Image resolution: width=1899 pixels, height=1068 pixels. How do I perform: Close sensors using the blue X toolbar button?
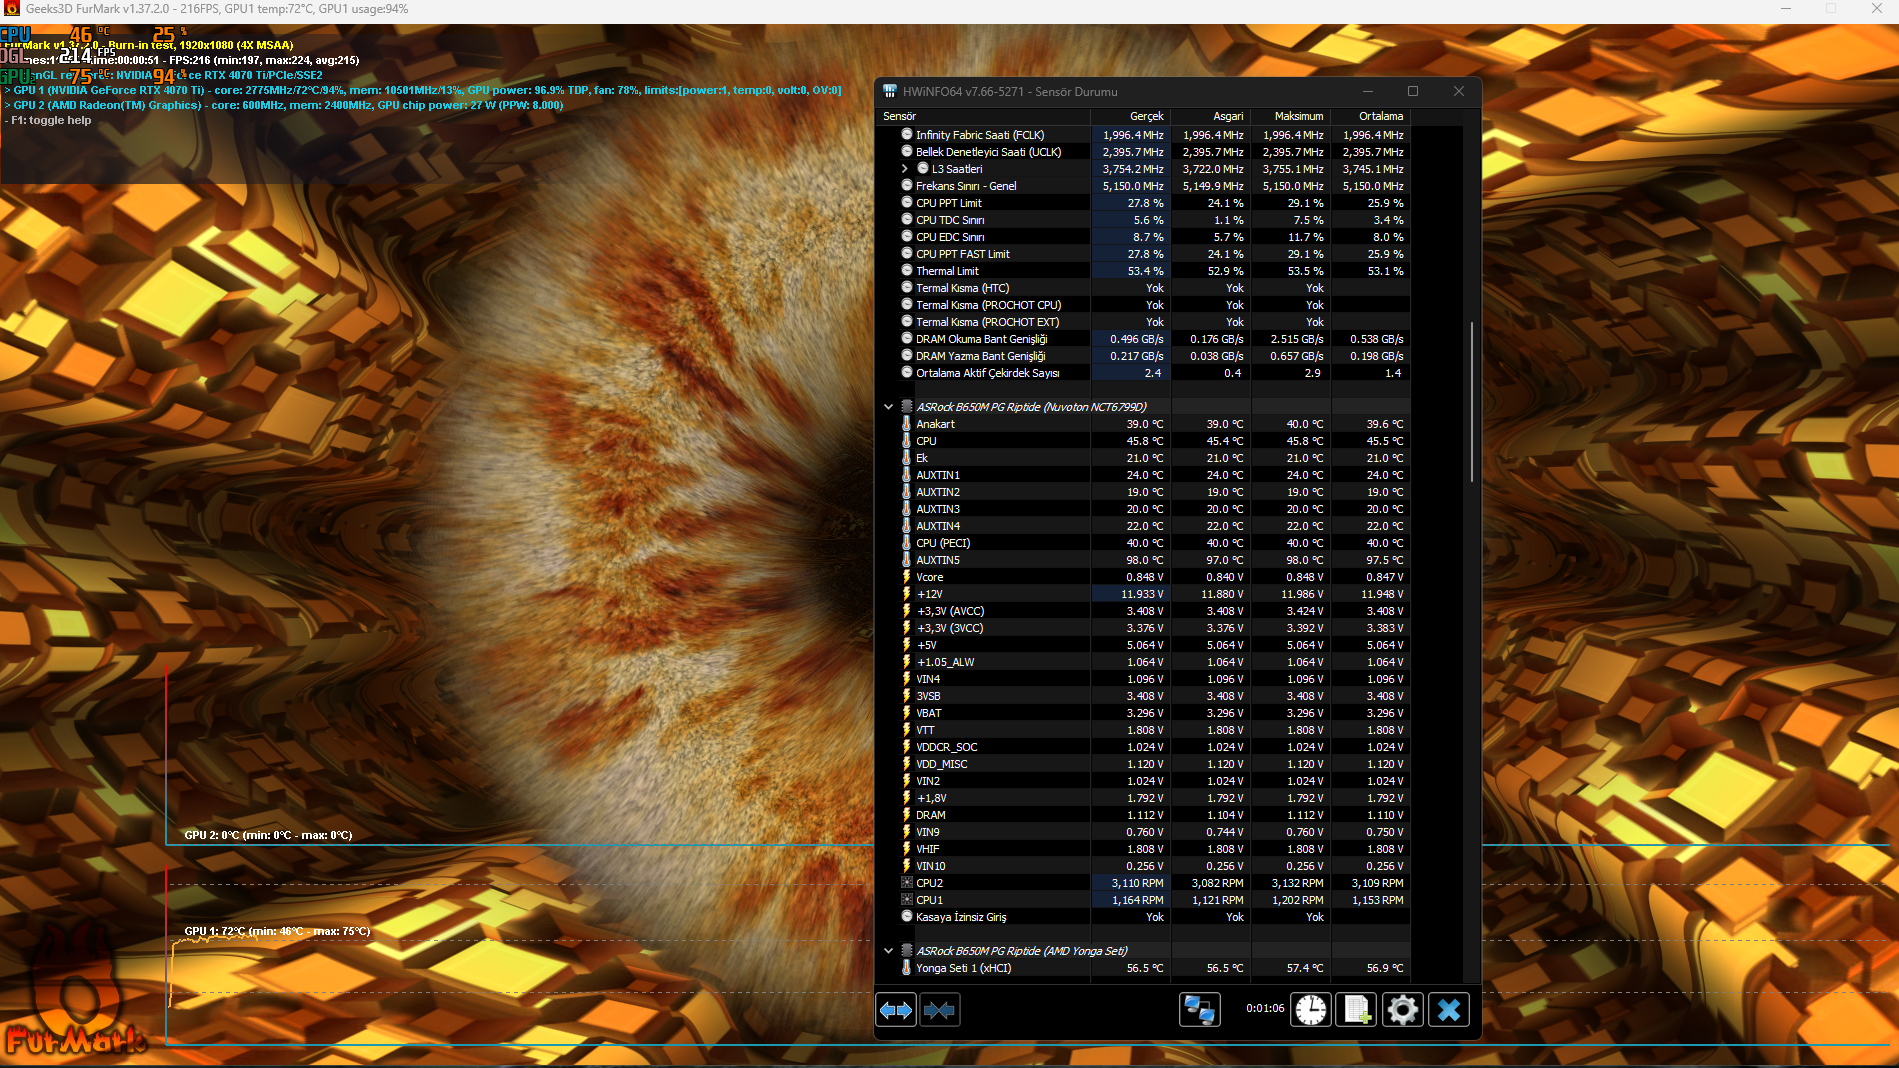pos(1448,1010)
